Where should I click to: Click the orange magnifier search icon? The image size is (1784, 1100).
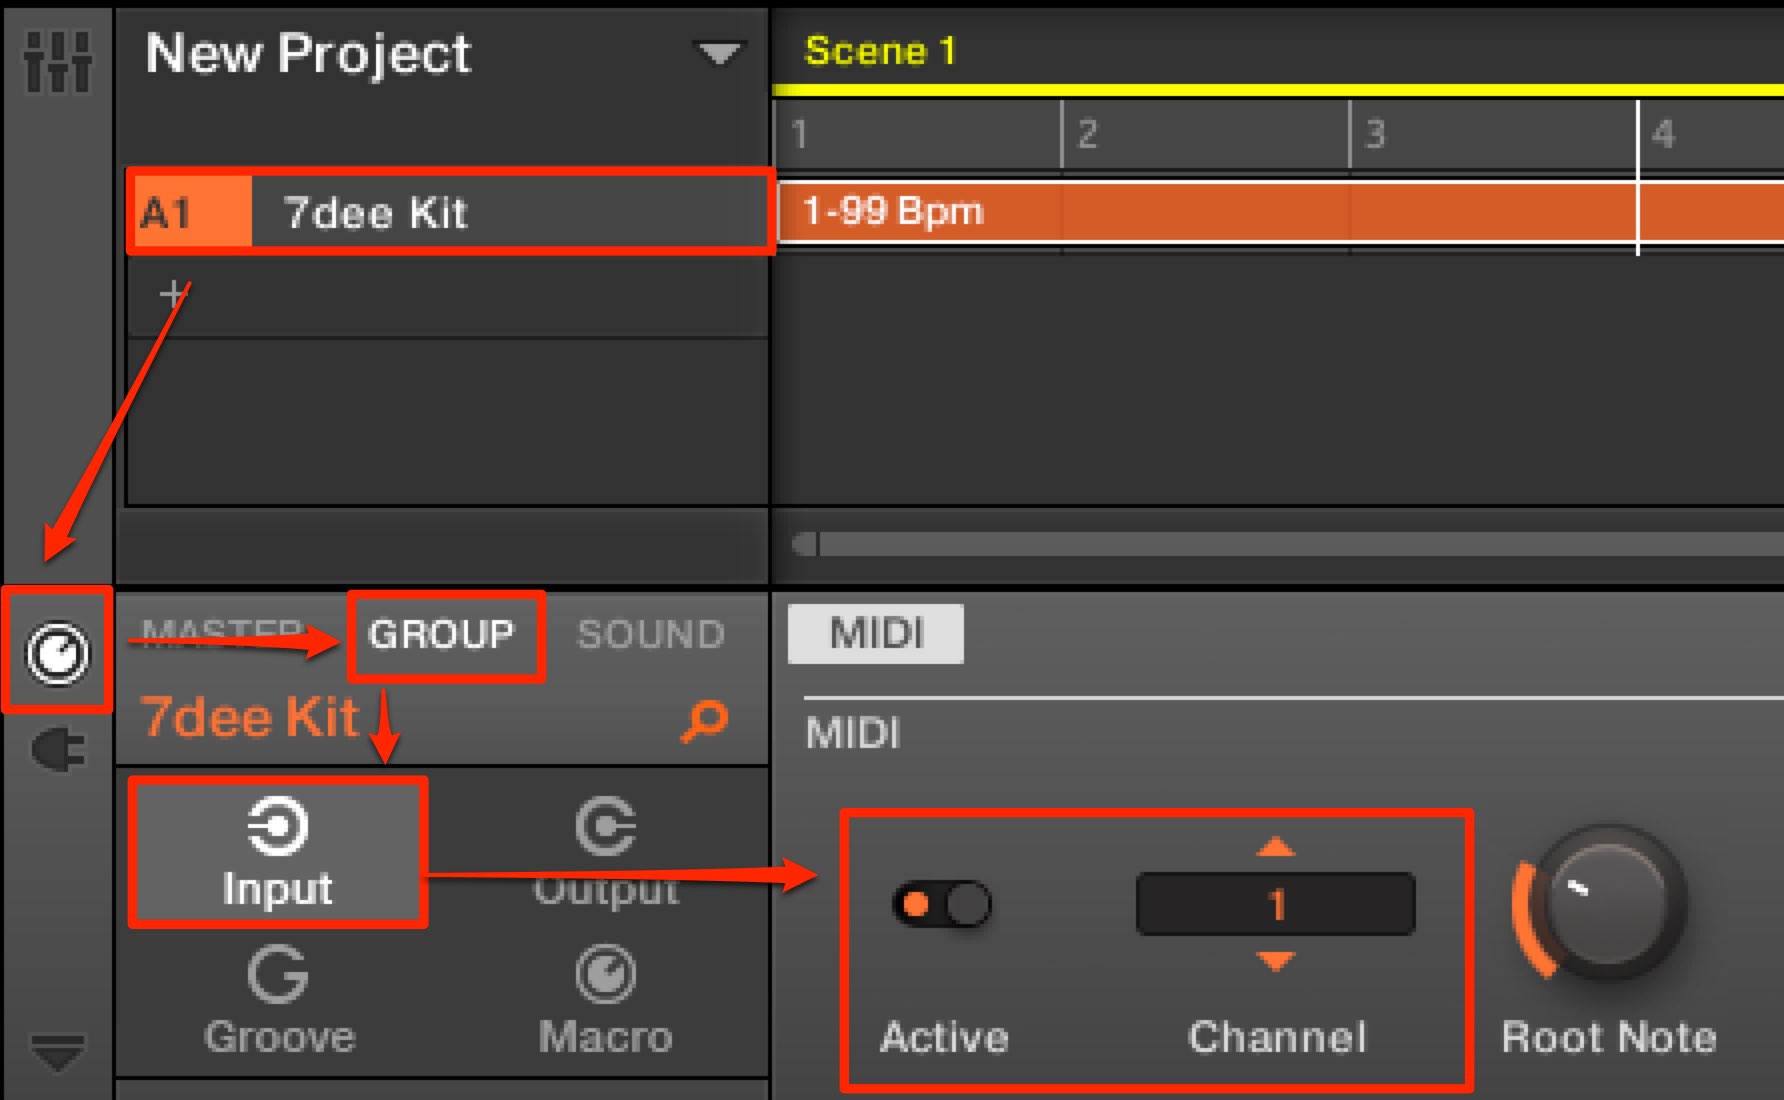[x=704, y=720]
